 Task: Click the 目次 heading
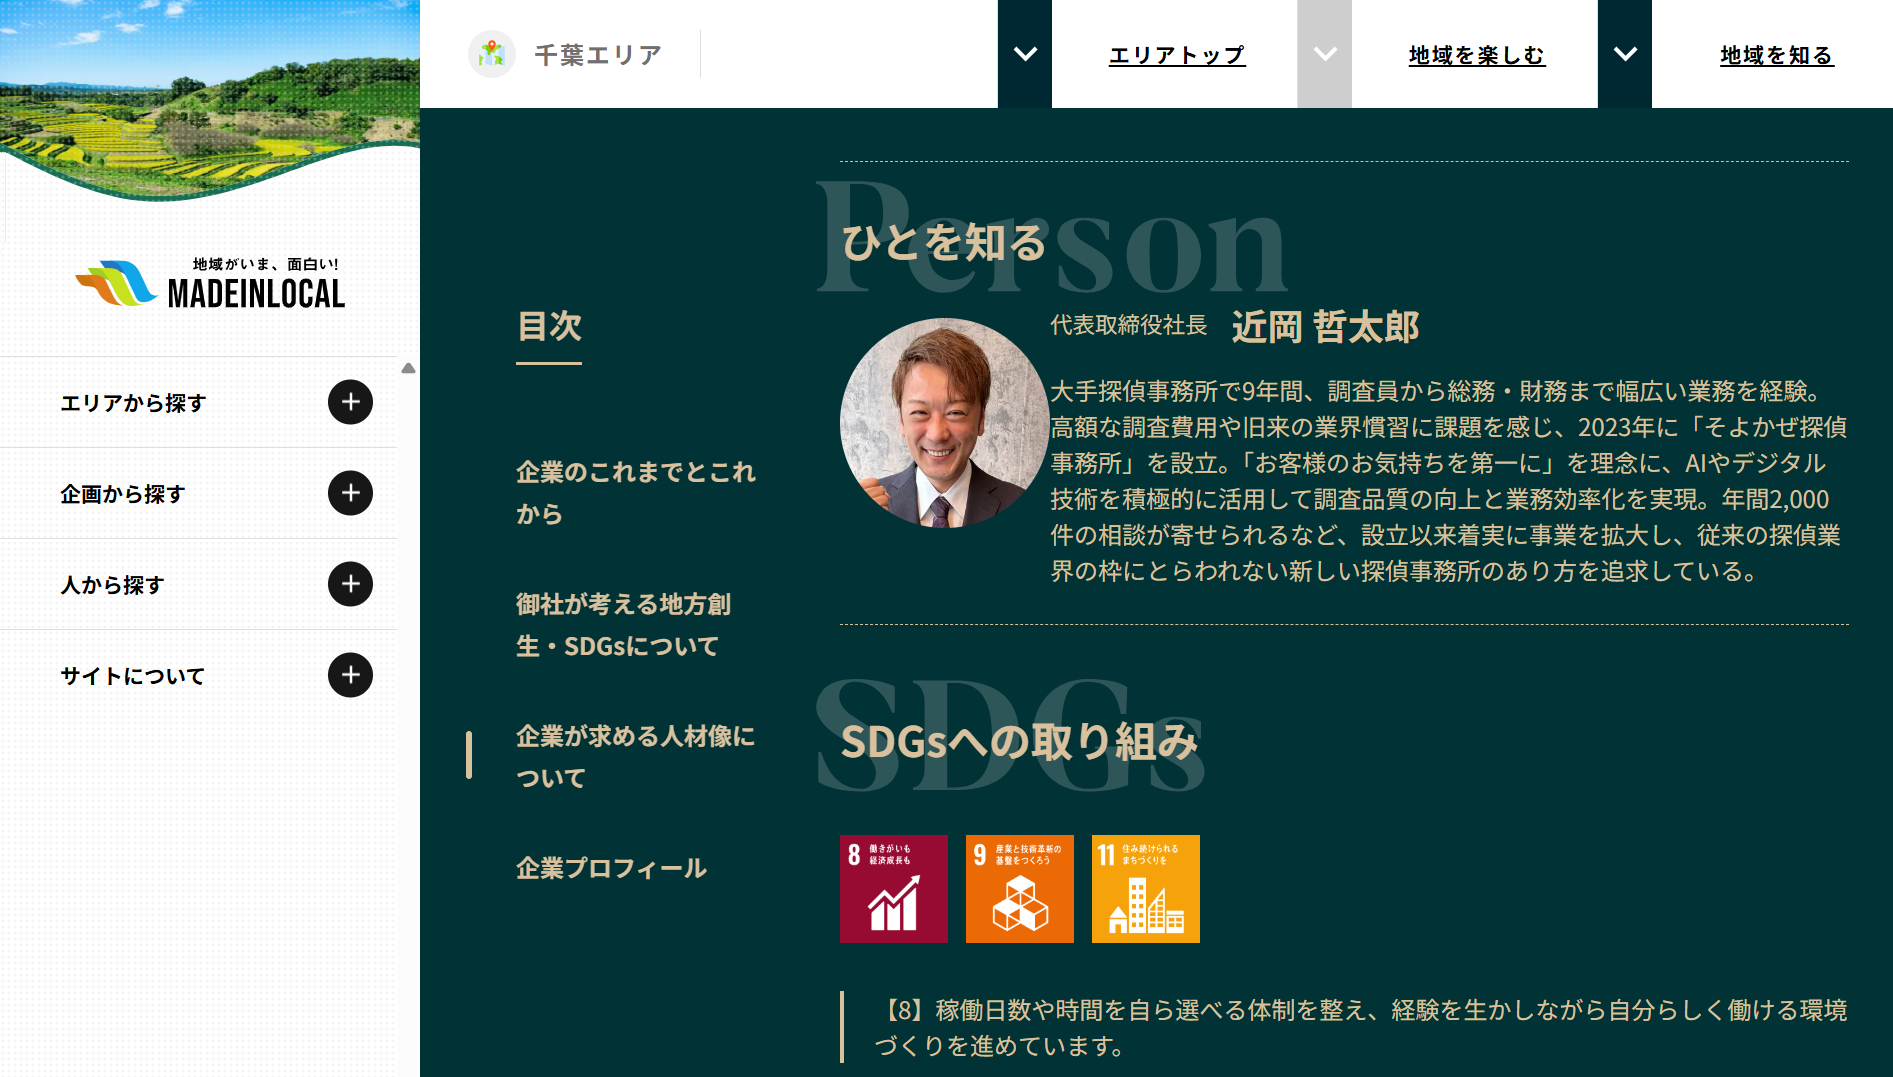[549, 326]
